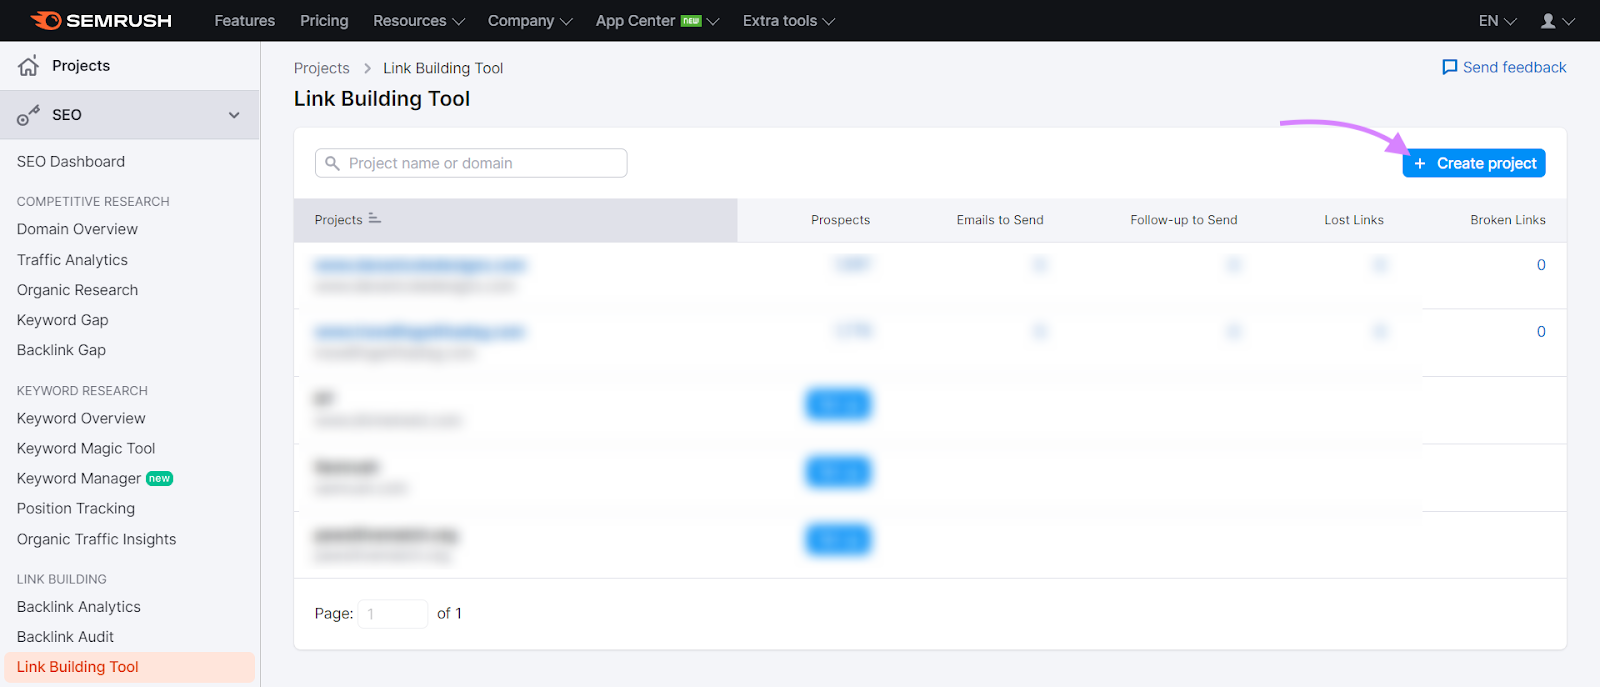Open Projects in the sidebar
1600x687 pixels.
[81, 66]
